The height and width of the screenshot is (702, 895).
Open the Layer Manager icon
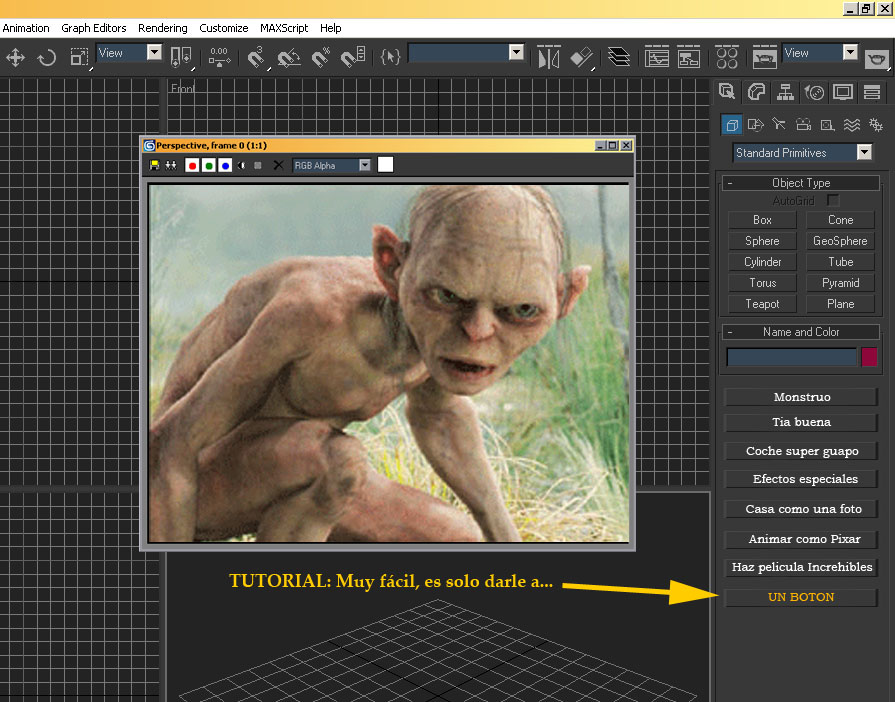click(x=619, y=57)
